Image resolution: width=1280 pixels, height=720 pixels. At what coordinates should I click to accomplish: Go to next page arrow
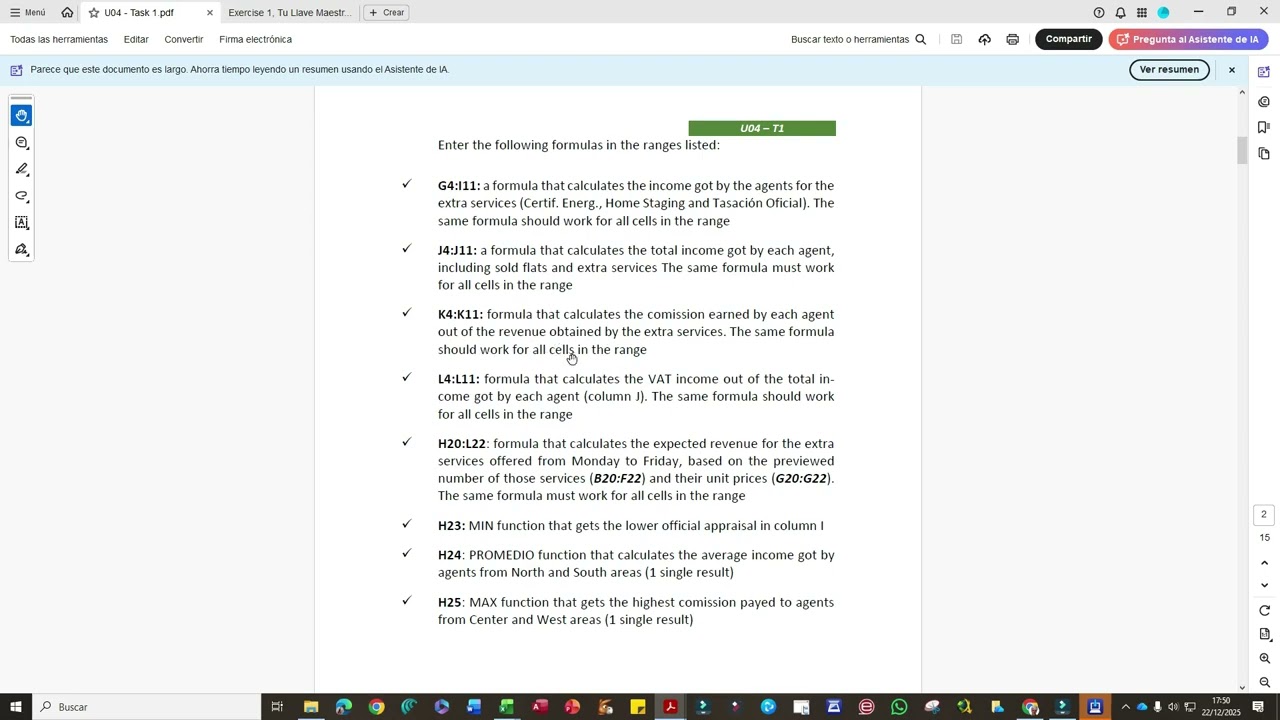point(1264,585)
